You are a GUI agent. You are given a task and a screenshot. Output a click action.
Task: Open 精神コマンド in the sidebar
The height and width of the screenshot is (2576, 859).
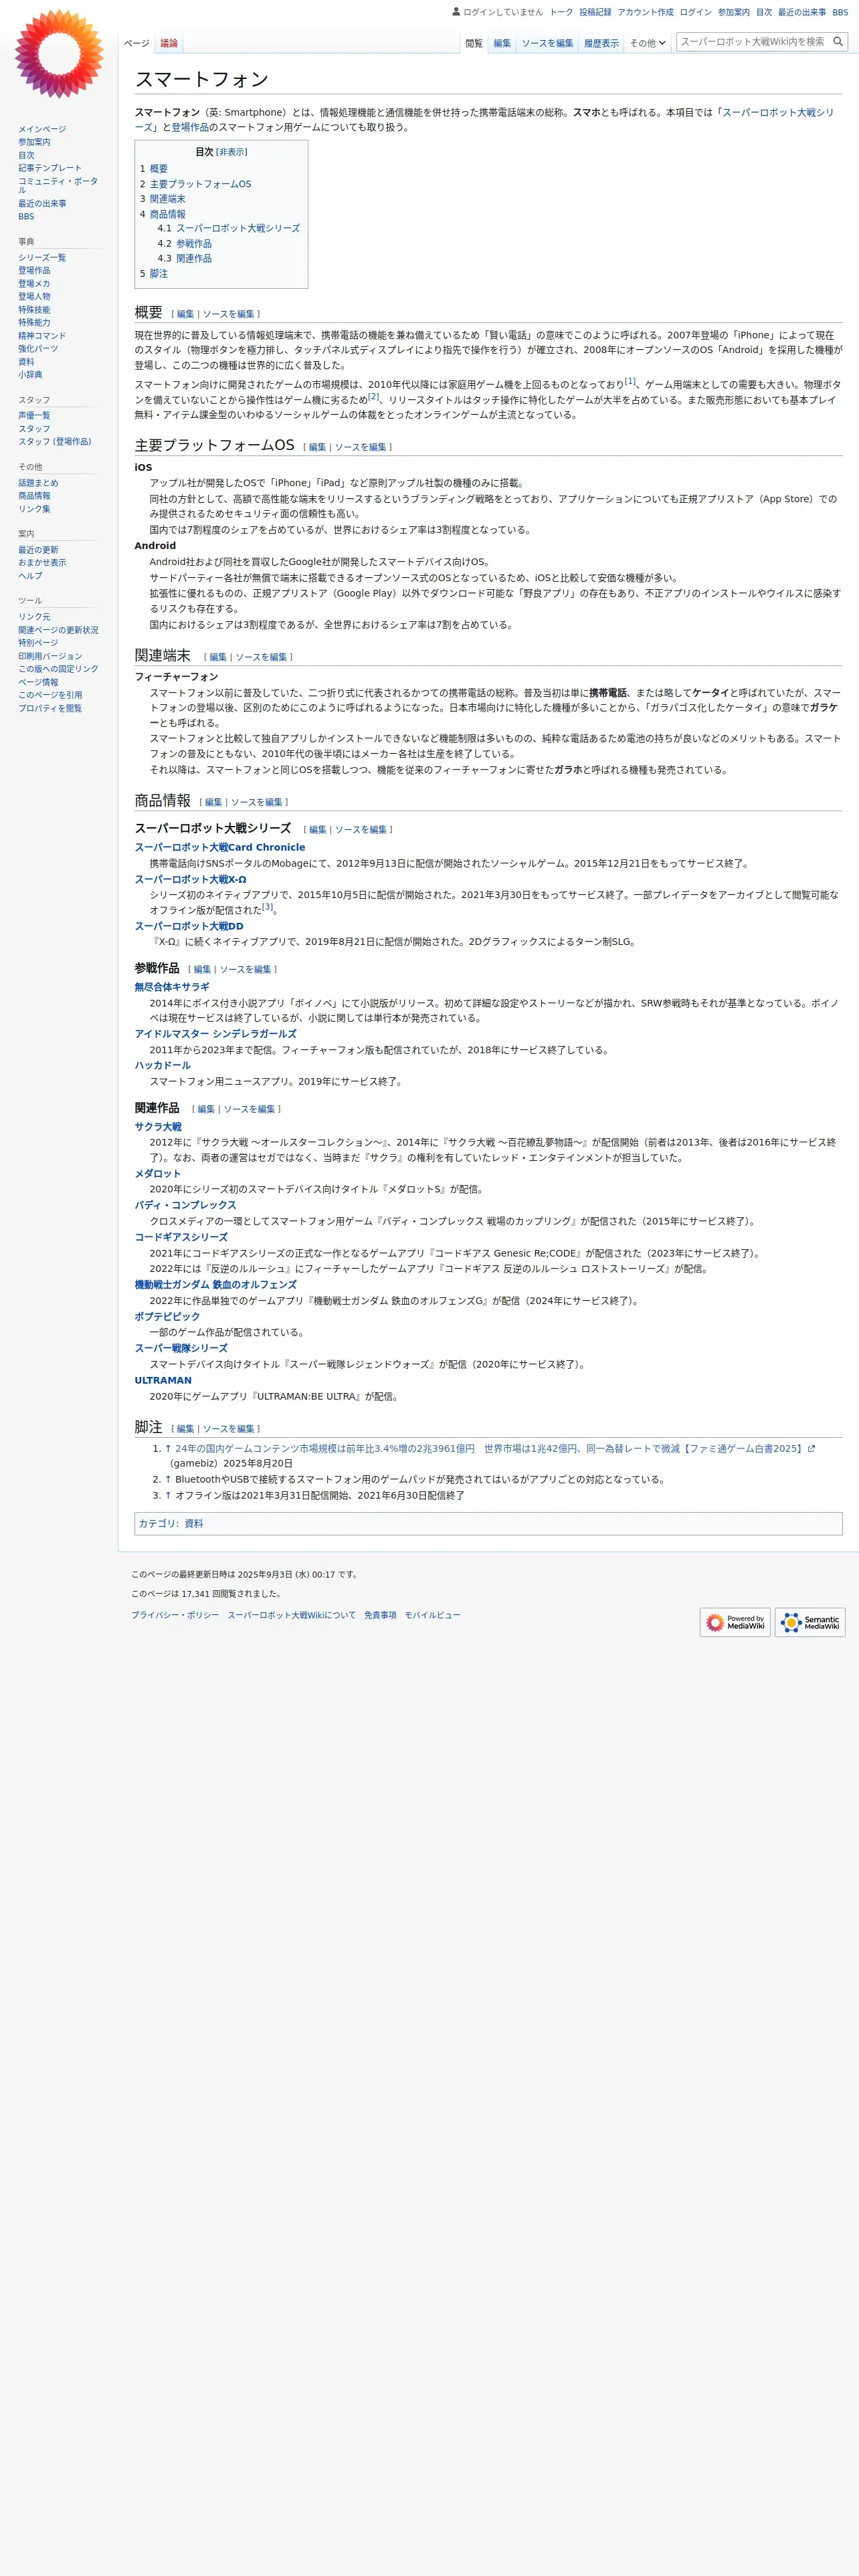coord(42,336)
